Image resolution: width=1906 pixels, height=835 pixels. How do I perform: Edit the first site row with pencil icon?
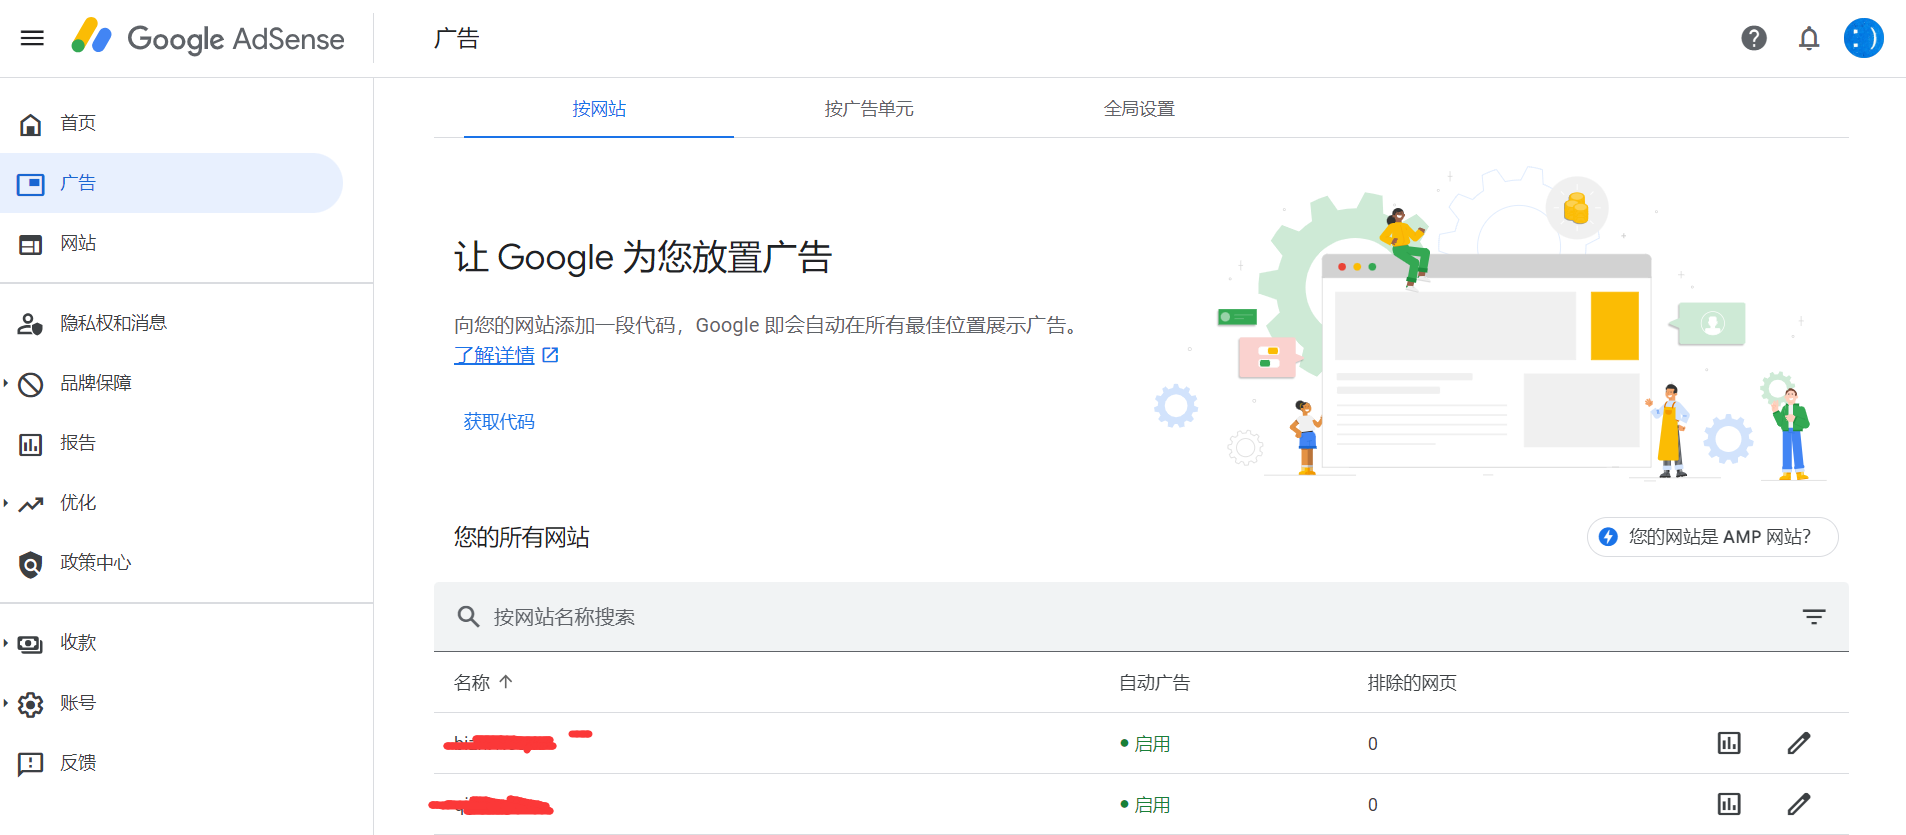point(1799,743)
